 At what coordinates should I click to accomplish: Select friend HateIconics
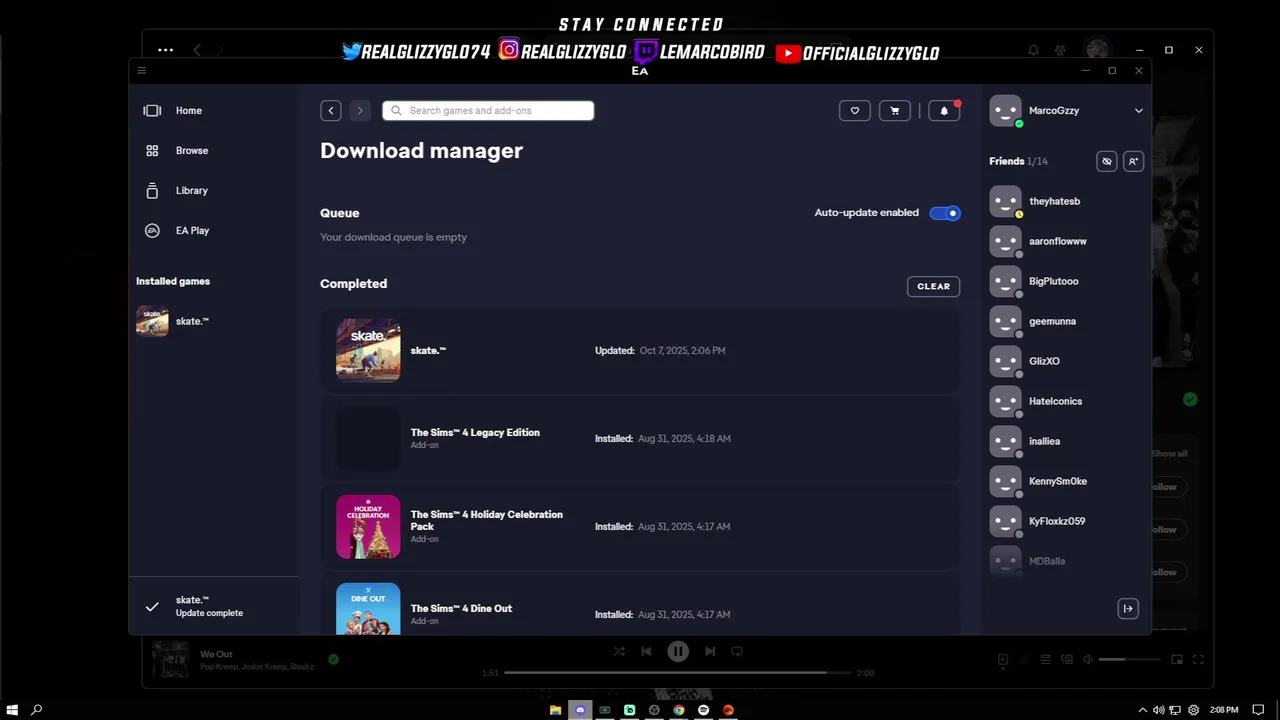[1065, 401]
